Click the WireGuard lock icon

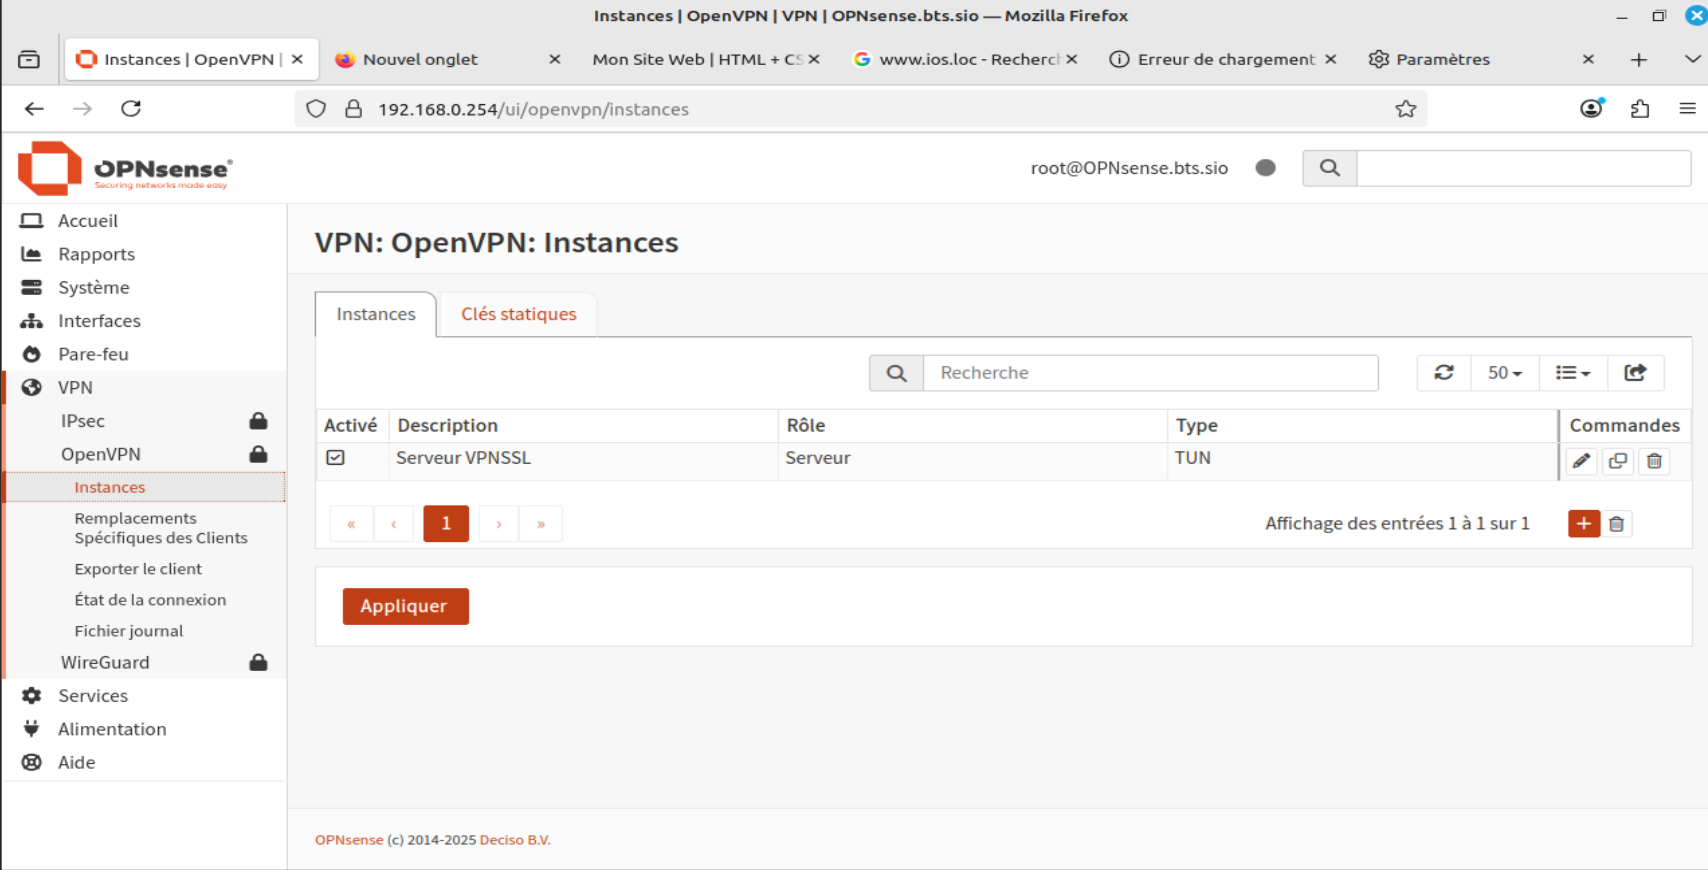(x=258, y=662)
